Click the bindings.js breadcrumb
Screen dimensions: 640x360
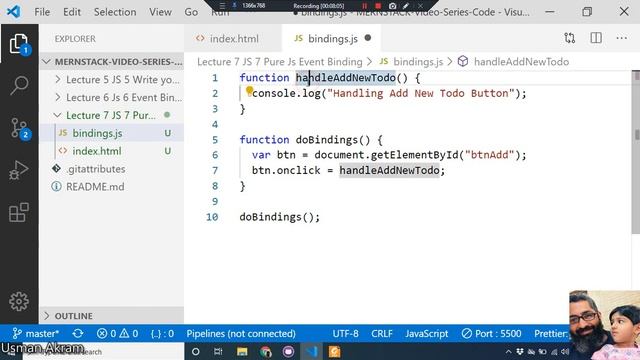[x=411, y=62]
